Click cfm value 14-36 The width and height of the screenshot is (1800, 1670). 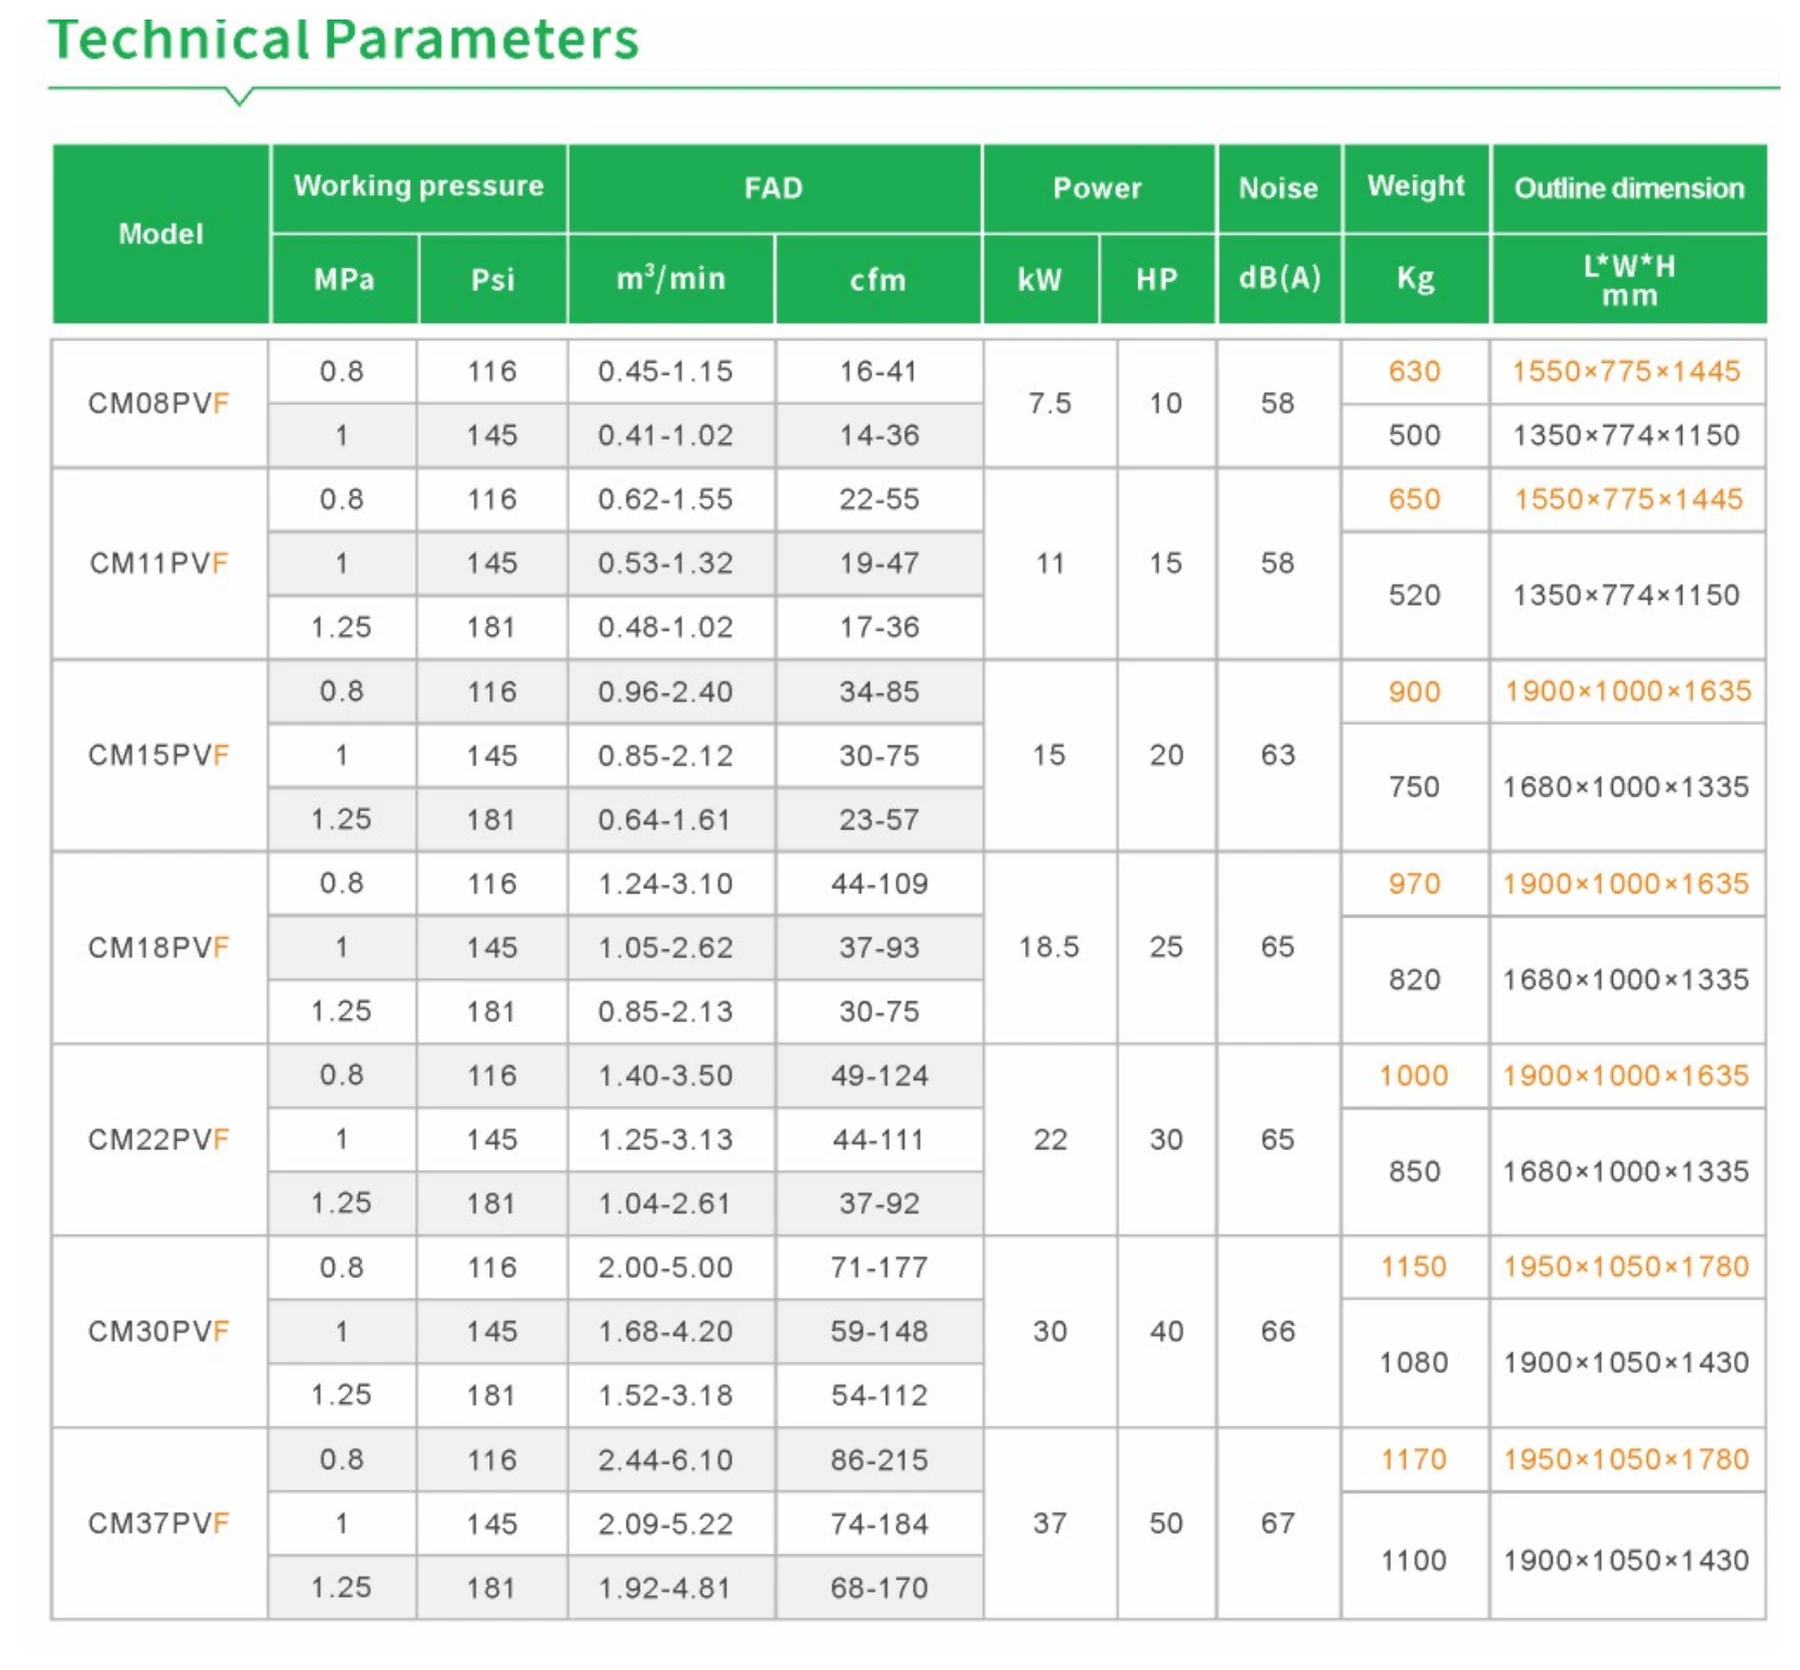tap(878, 436)
